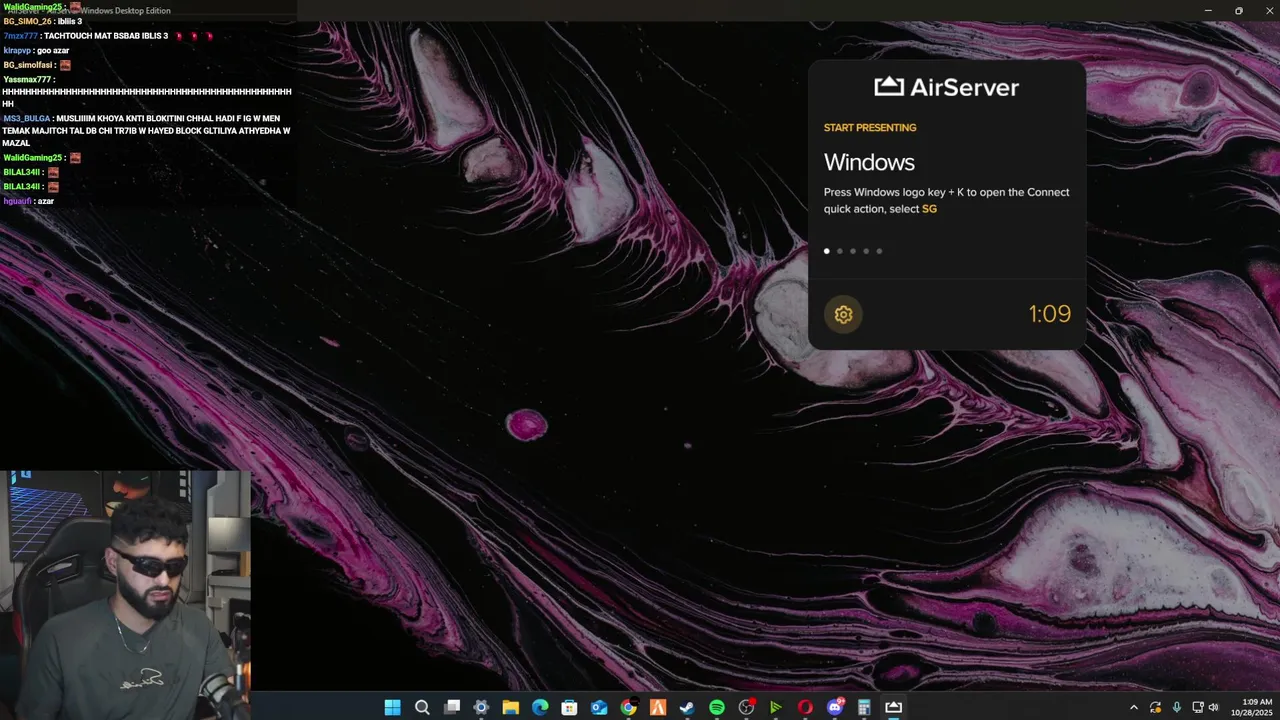Viewport: 1280px width, 720px height.
Task: Click chat username hguaufi
Action: coord(17,201)
